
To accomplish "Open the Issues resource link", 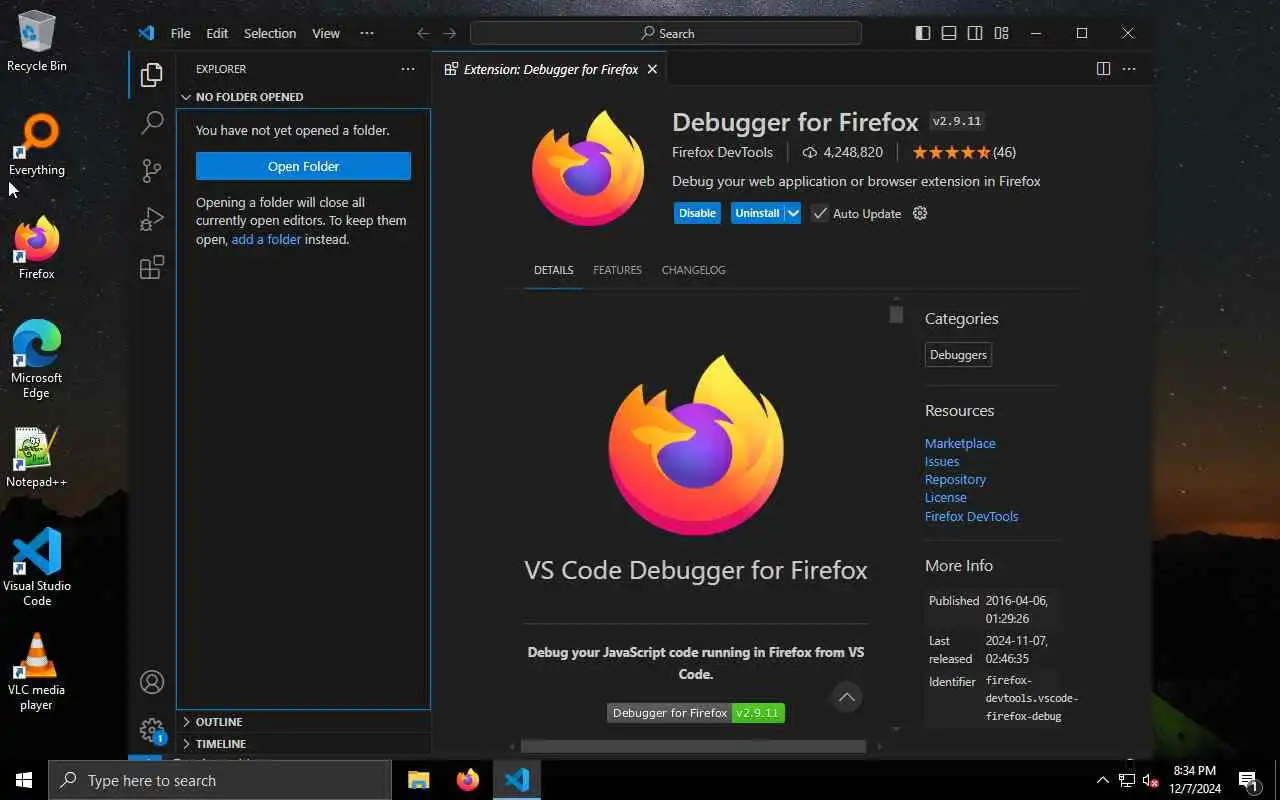I will tap(942, 461).
